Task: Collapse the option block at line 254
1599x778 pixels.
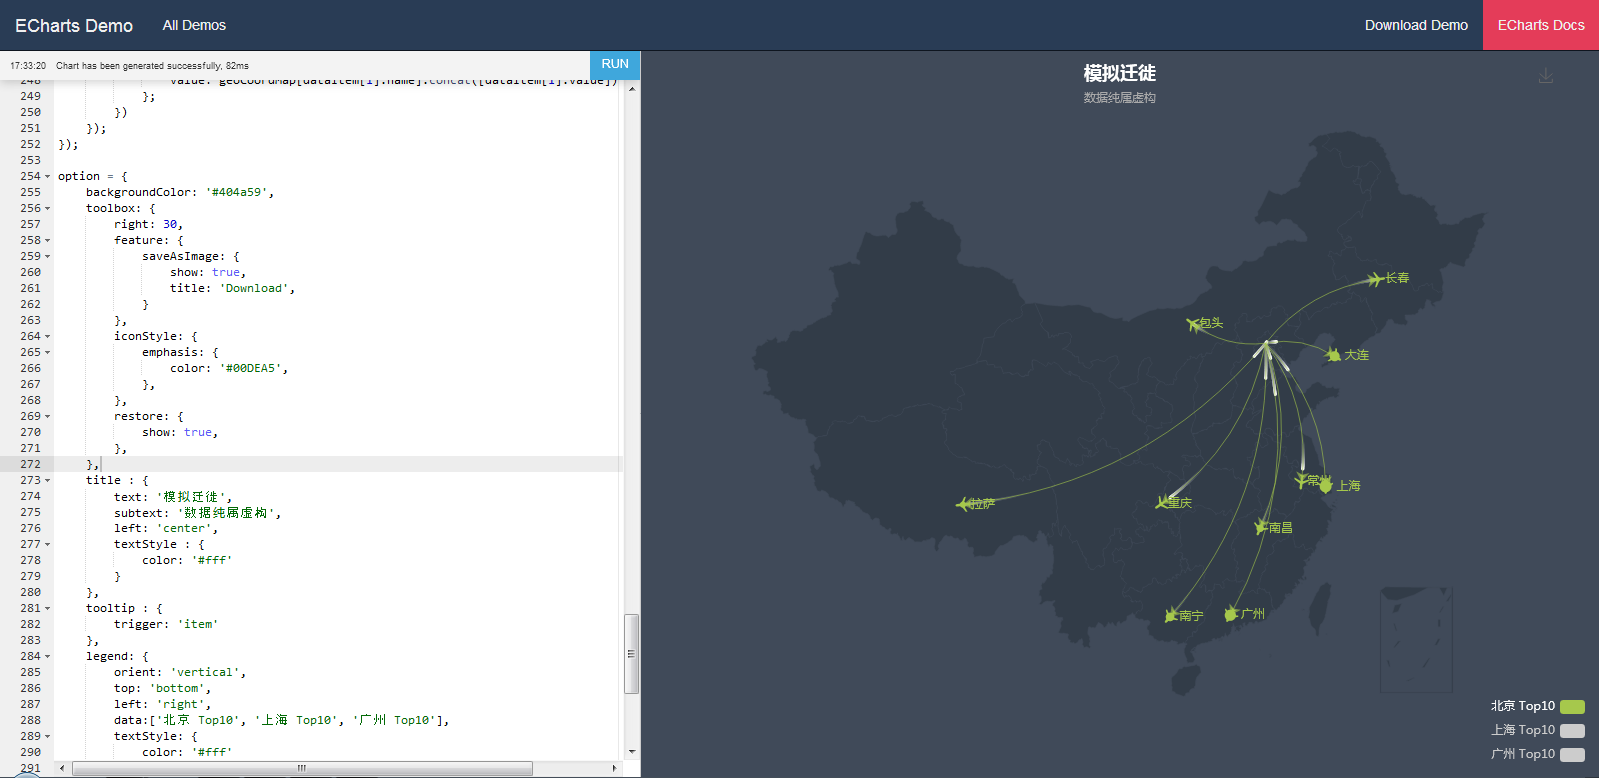Action: (x=47, y=177)
